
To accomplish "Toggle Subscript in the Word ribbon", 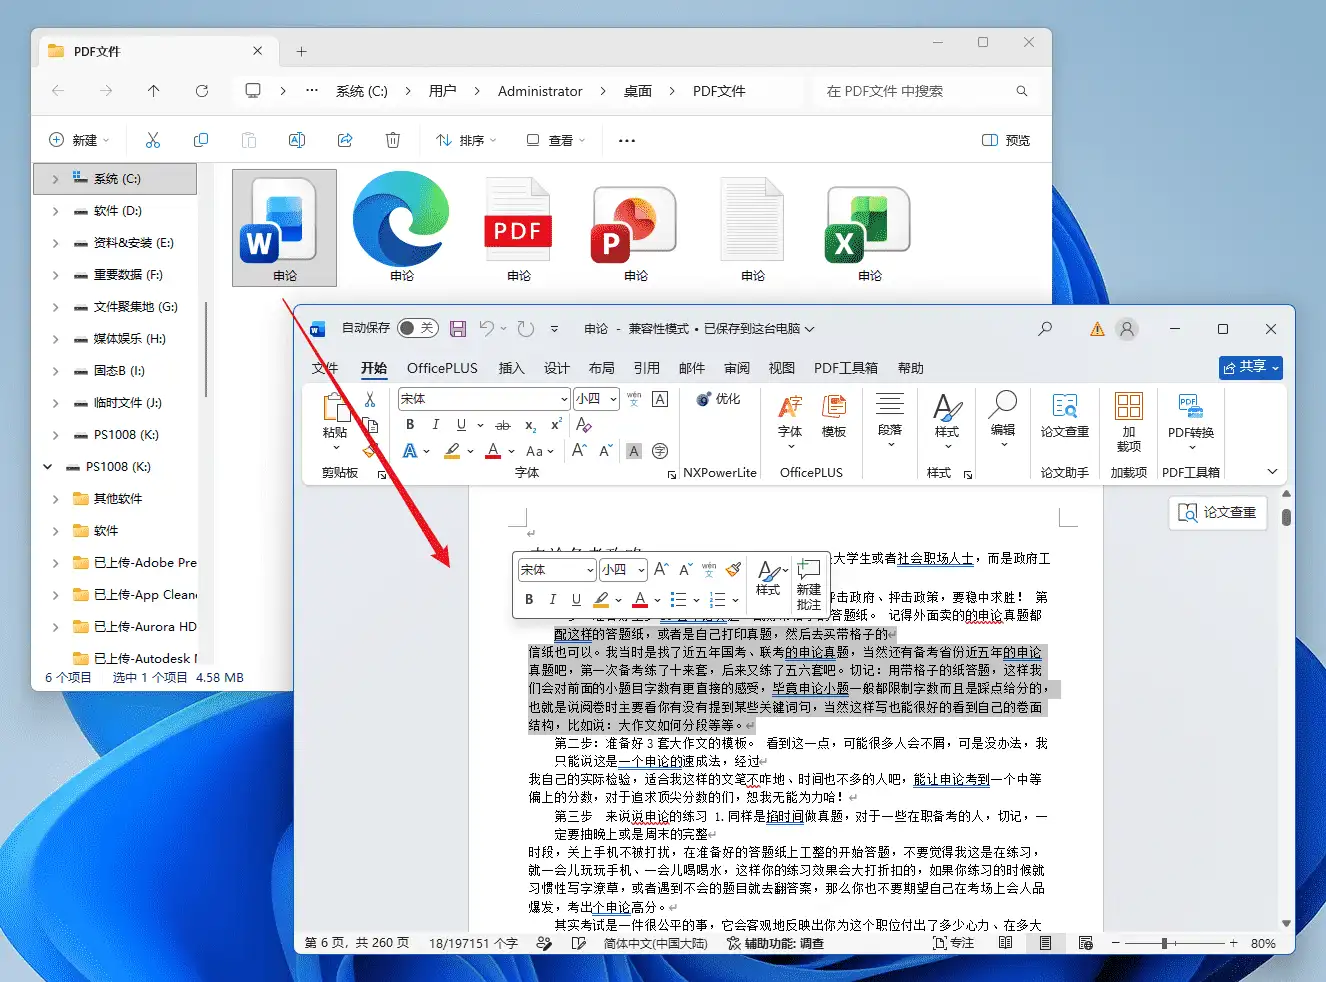I will click(x=530, y=425).
